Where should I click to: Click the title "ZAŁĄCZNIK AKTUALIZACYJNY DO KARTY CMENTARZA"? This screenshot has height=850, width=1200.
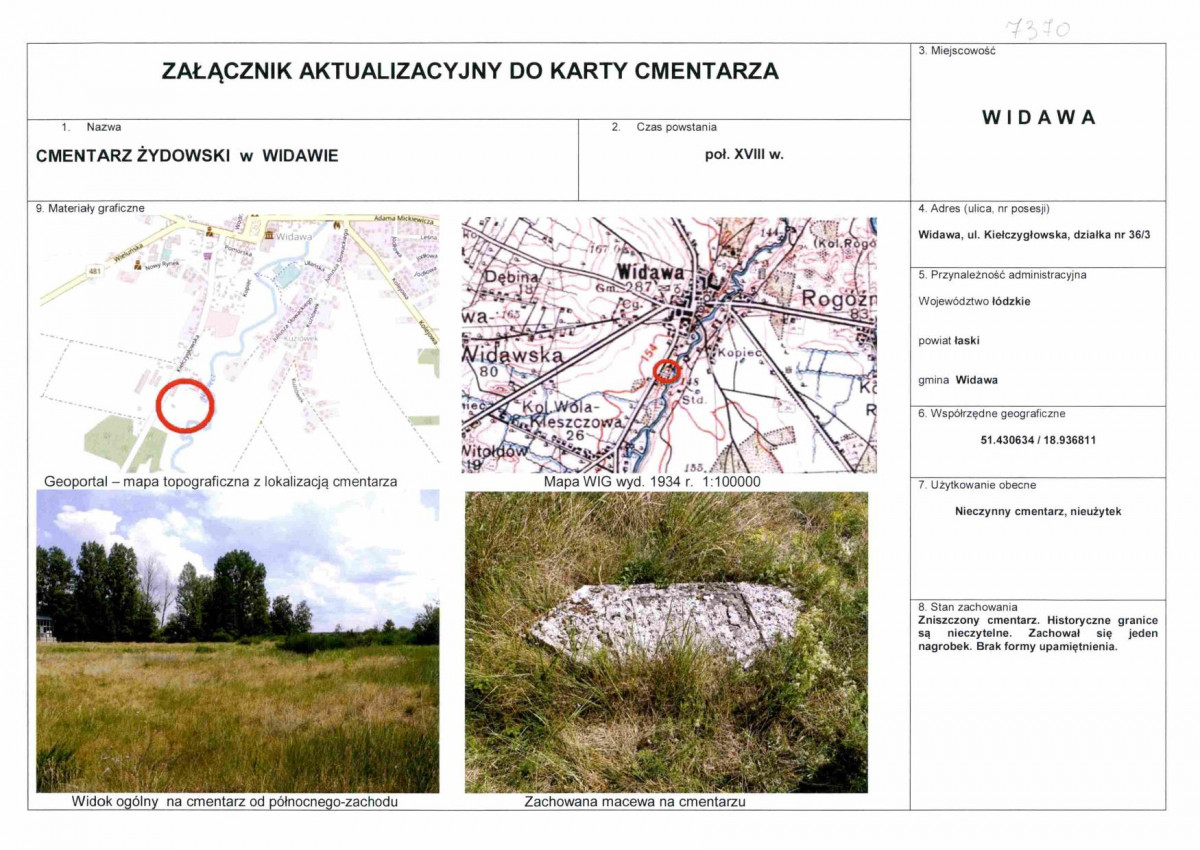click(470, 71)
